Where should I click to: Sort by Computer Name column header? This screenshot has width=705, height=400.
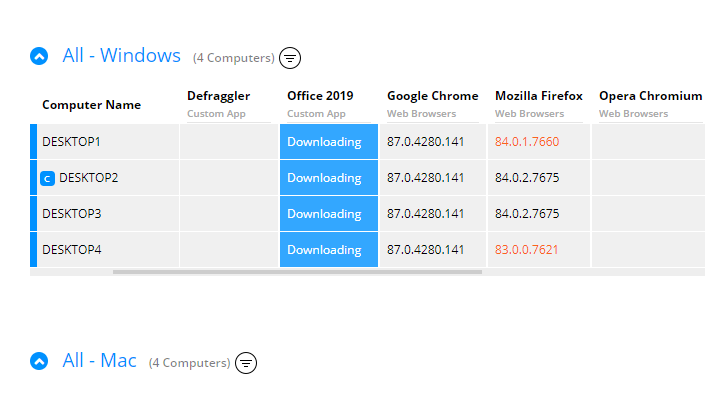(91, 105)
